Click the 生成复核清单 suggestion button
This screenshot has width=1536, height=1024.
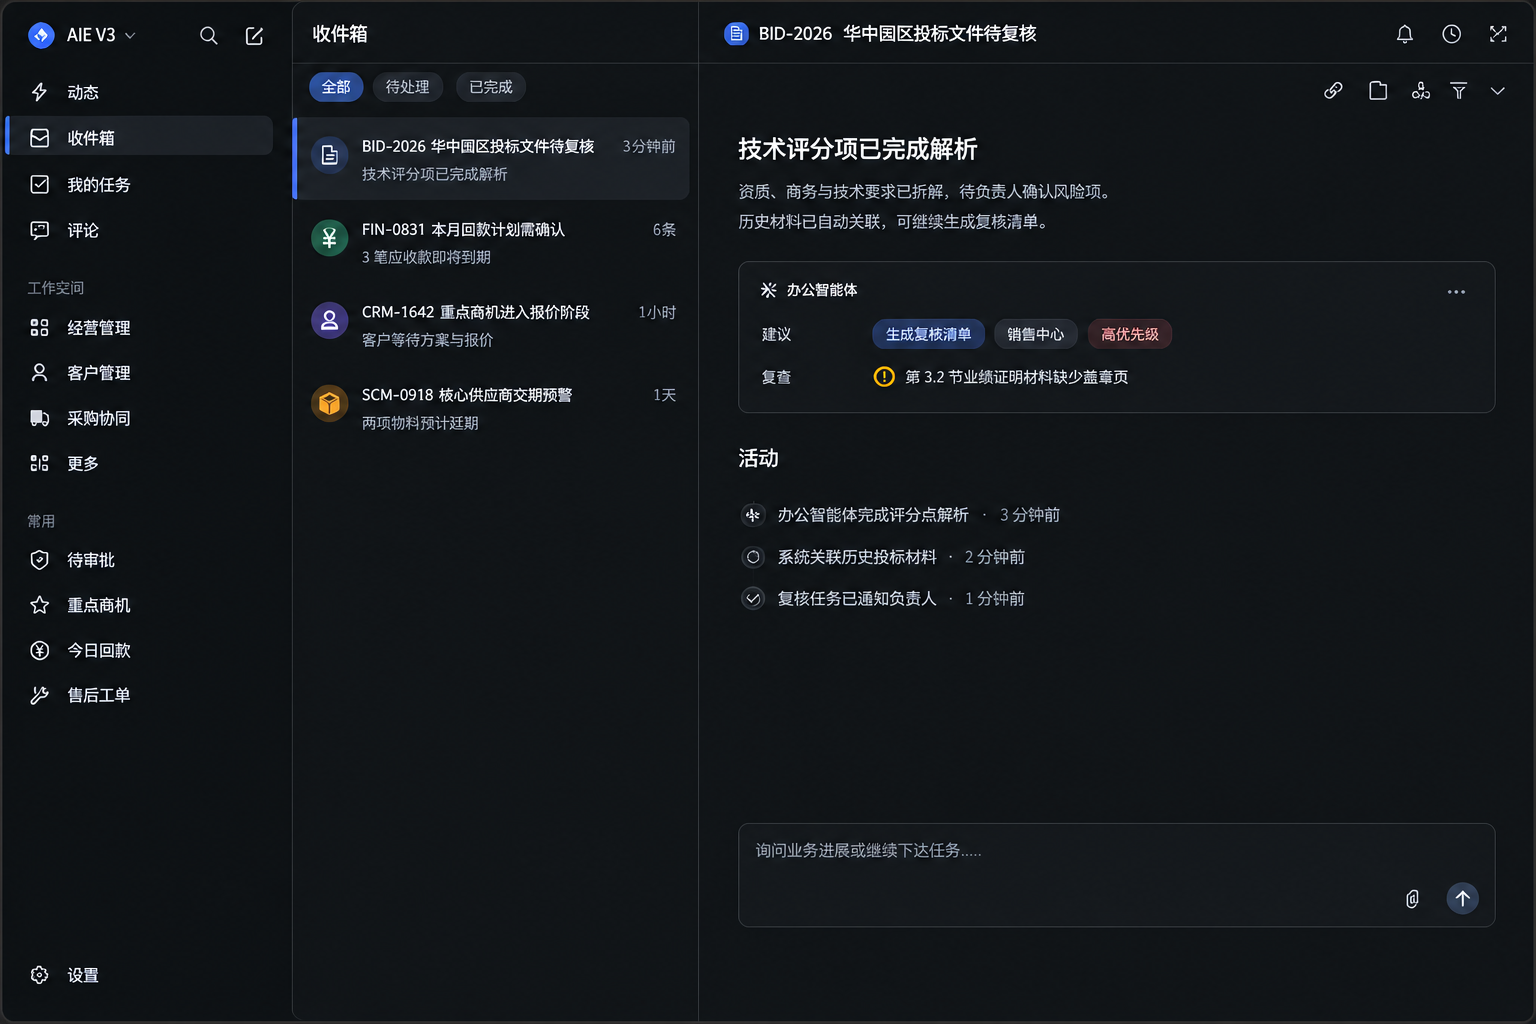[928, 334]
